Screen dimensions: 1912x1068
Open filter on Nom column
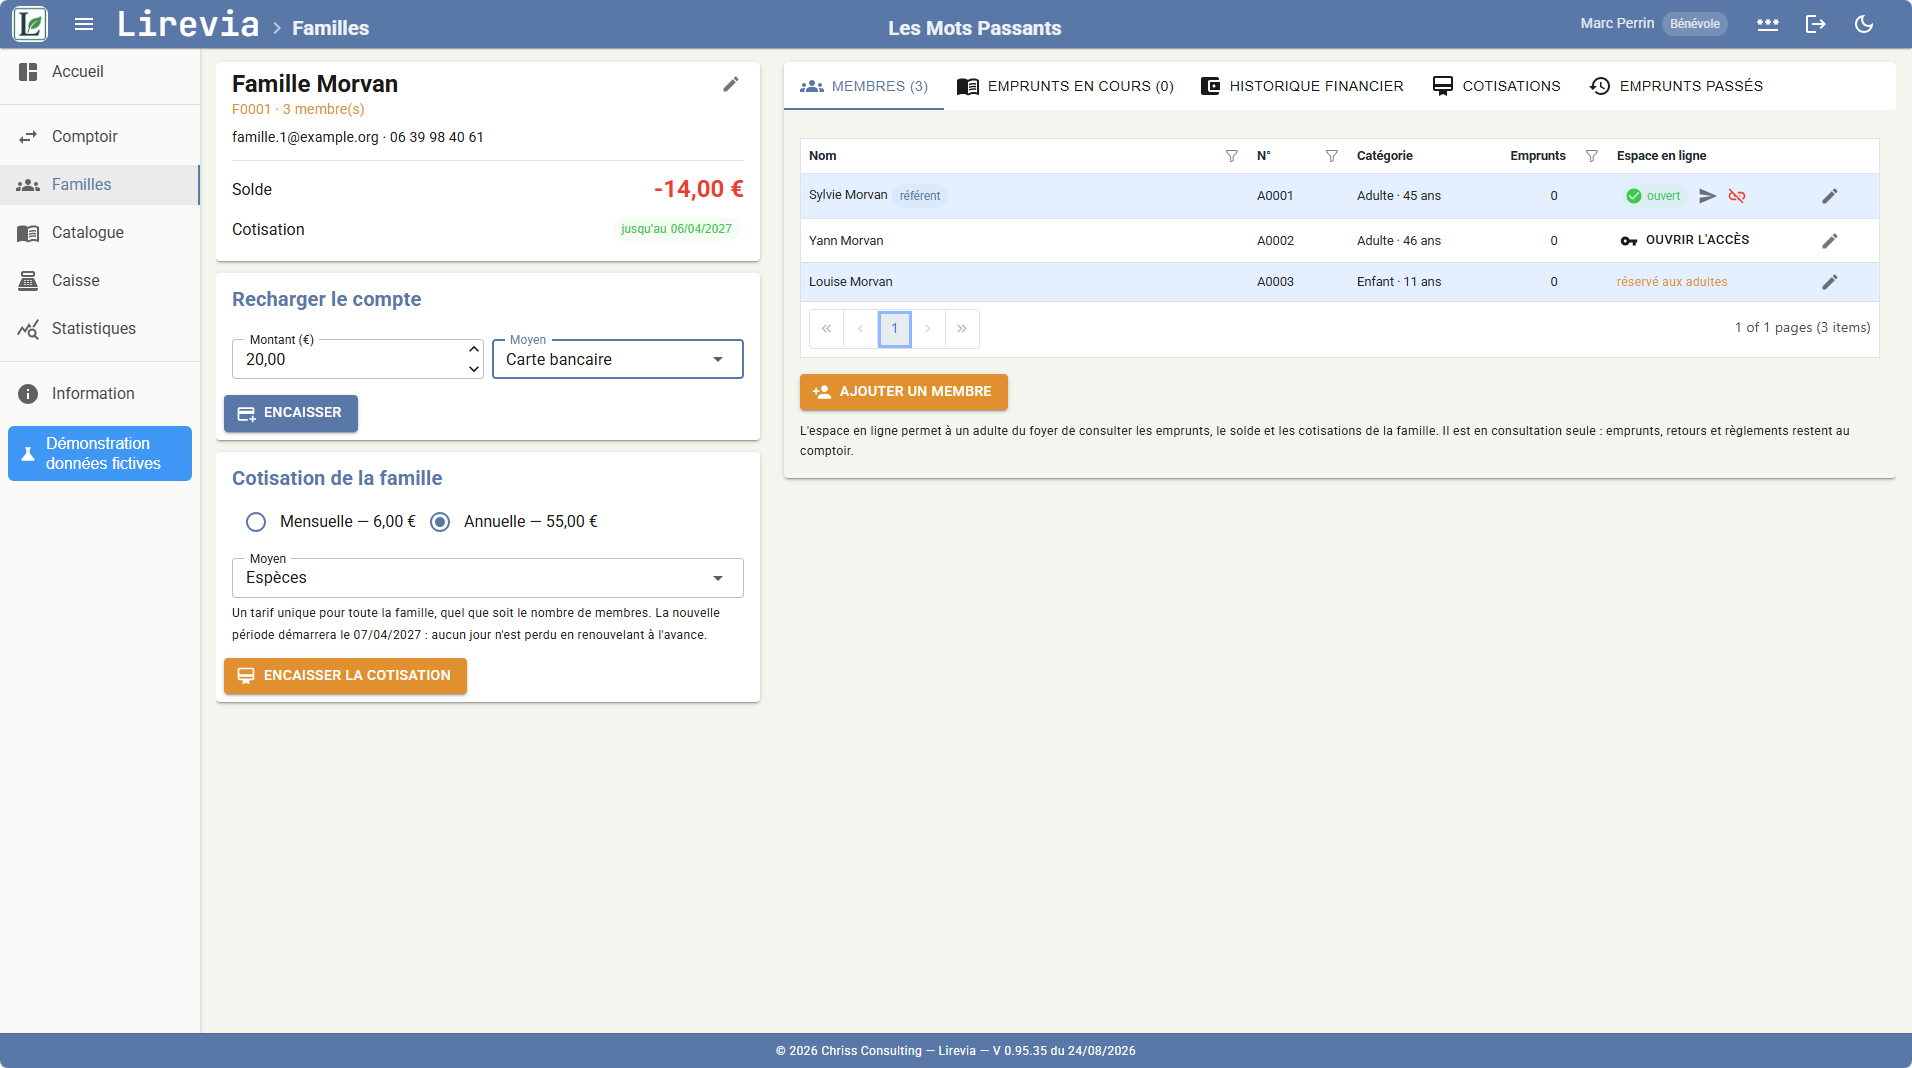1232,156
